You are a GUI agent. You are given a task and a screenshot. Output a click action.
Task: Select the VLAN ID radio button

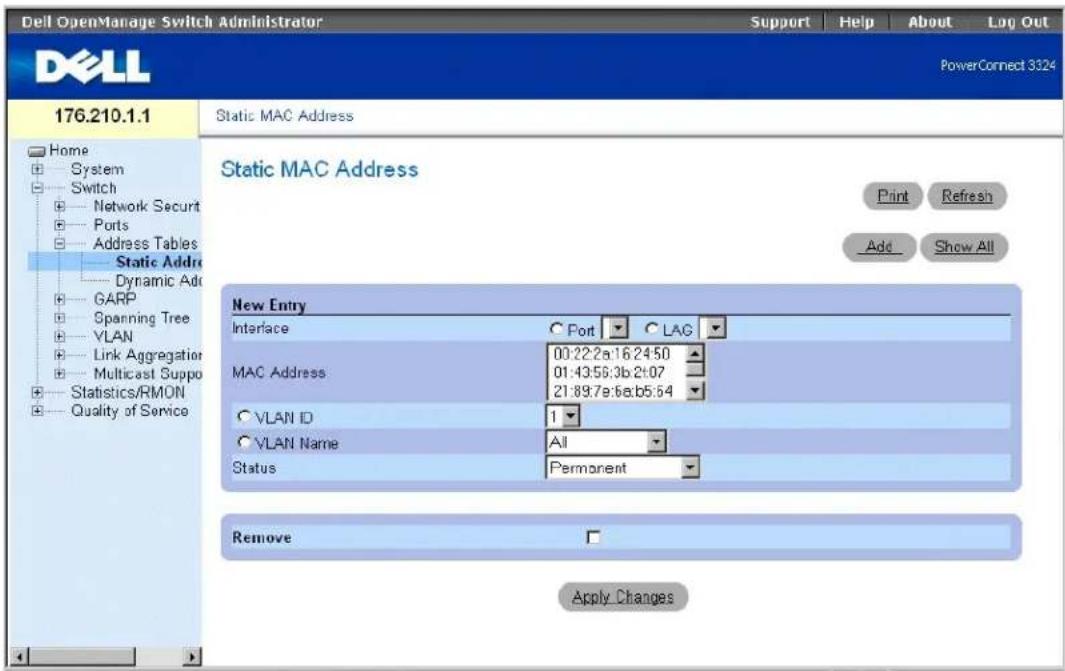(x=244, y=416)
